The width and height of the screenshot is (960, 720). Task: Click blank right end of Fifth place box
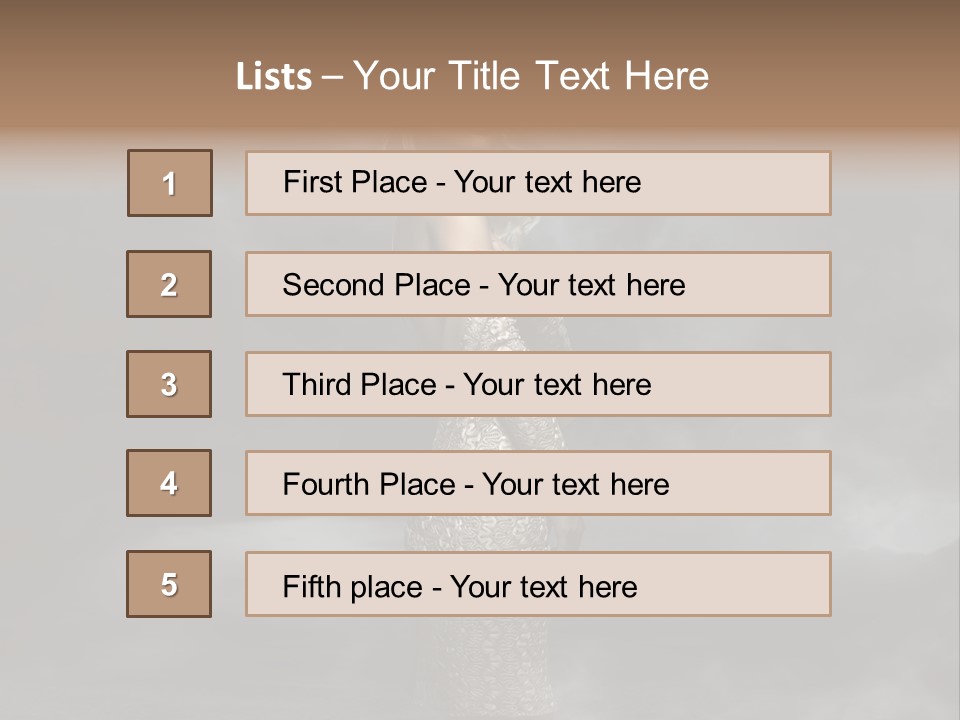pos(735,584)
